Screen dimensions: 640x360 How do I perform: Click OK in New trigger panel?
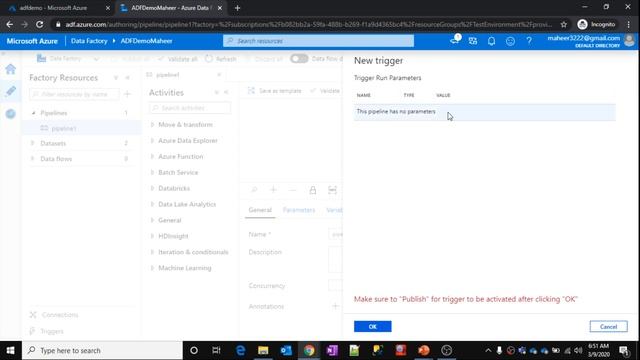click(x=372, y=327)
